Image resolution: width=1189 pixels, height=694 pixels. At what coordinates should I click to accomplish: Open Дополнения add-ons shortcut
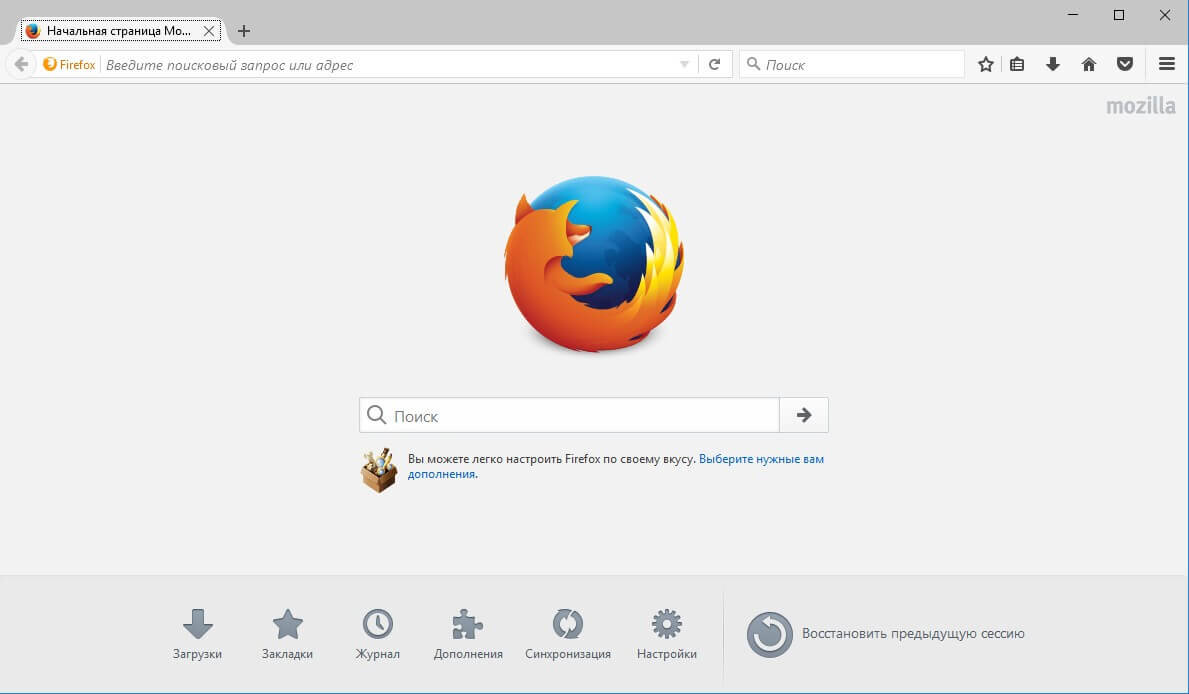[x=468, y=634]
